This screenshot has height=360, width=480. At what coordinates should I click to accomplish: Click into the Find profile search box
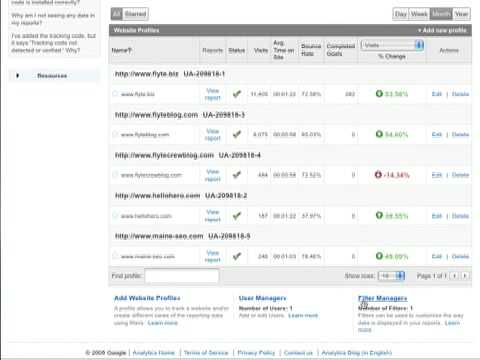coord(182,276)
